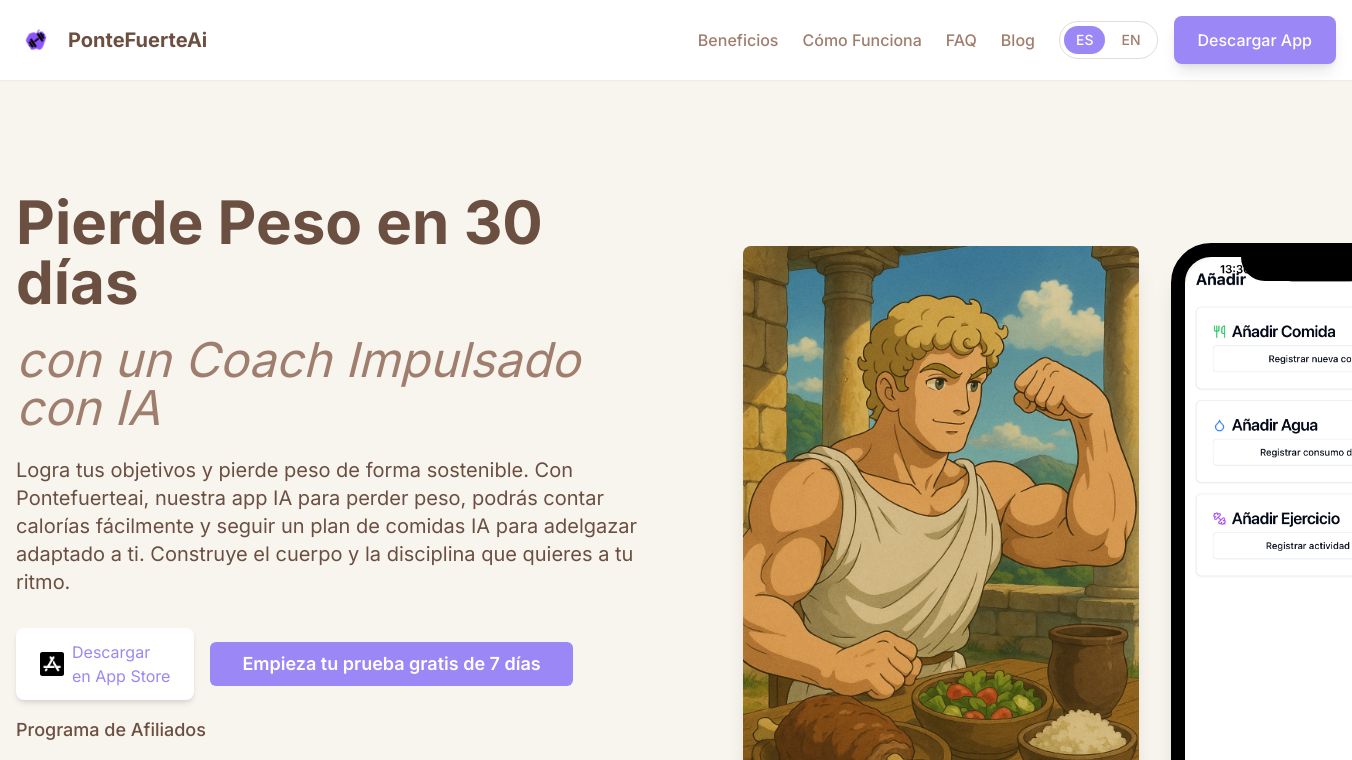Screen dimensions: 1352x760
Task: Select Registrar actividad field
Action: [1283, 546]
